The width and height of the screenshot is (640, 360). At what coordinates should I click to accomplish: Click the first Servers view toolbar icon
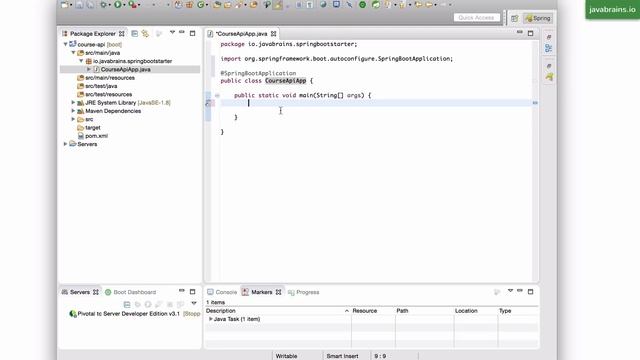[x=127, y=304]
